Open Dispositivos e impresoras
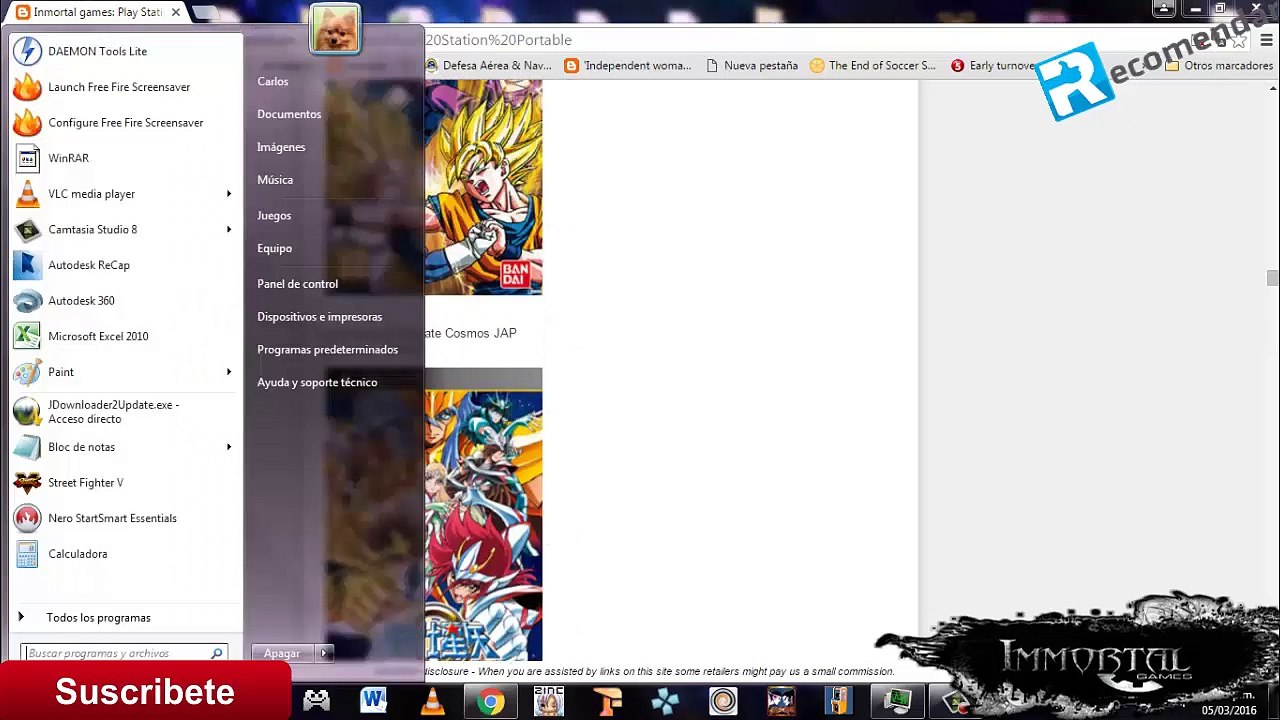Viewport: 1280px width, 720px height. click(x=319, y=317)
